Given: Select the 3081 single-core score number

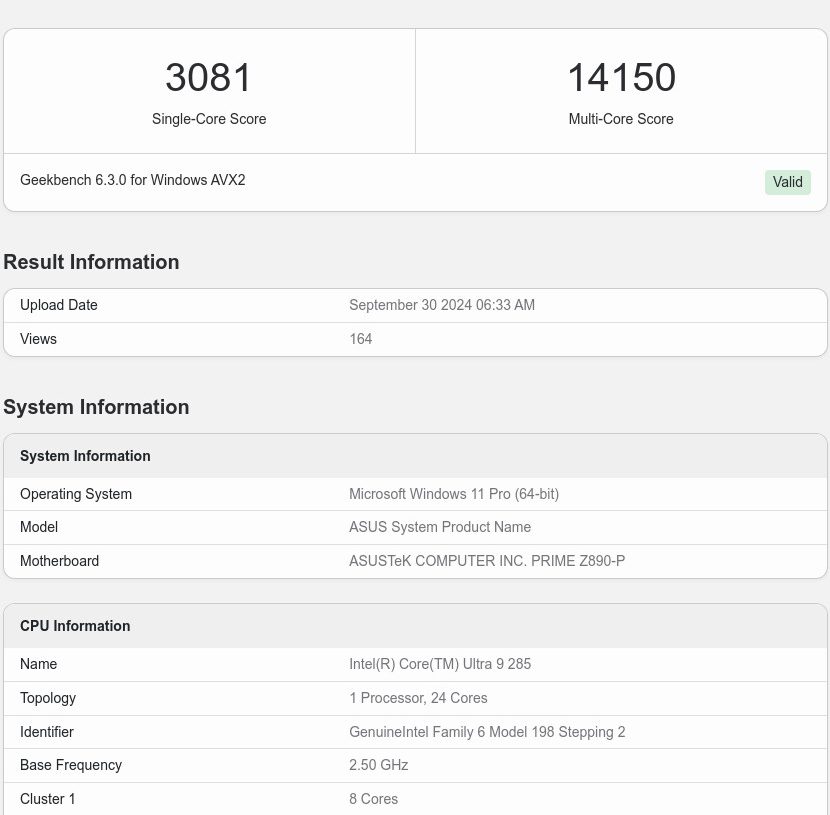Looking at the screenshot, I should coord(208,77).
